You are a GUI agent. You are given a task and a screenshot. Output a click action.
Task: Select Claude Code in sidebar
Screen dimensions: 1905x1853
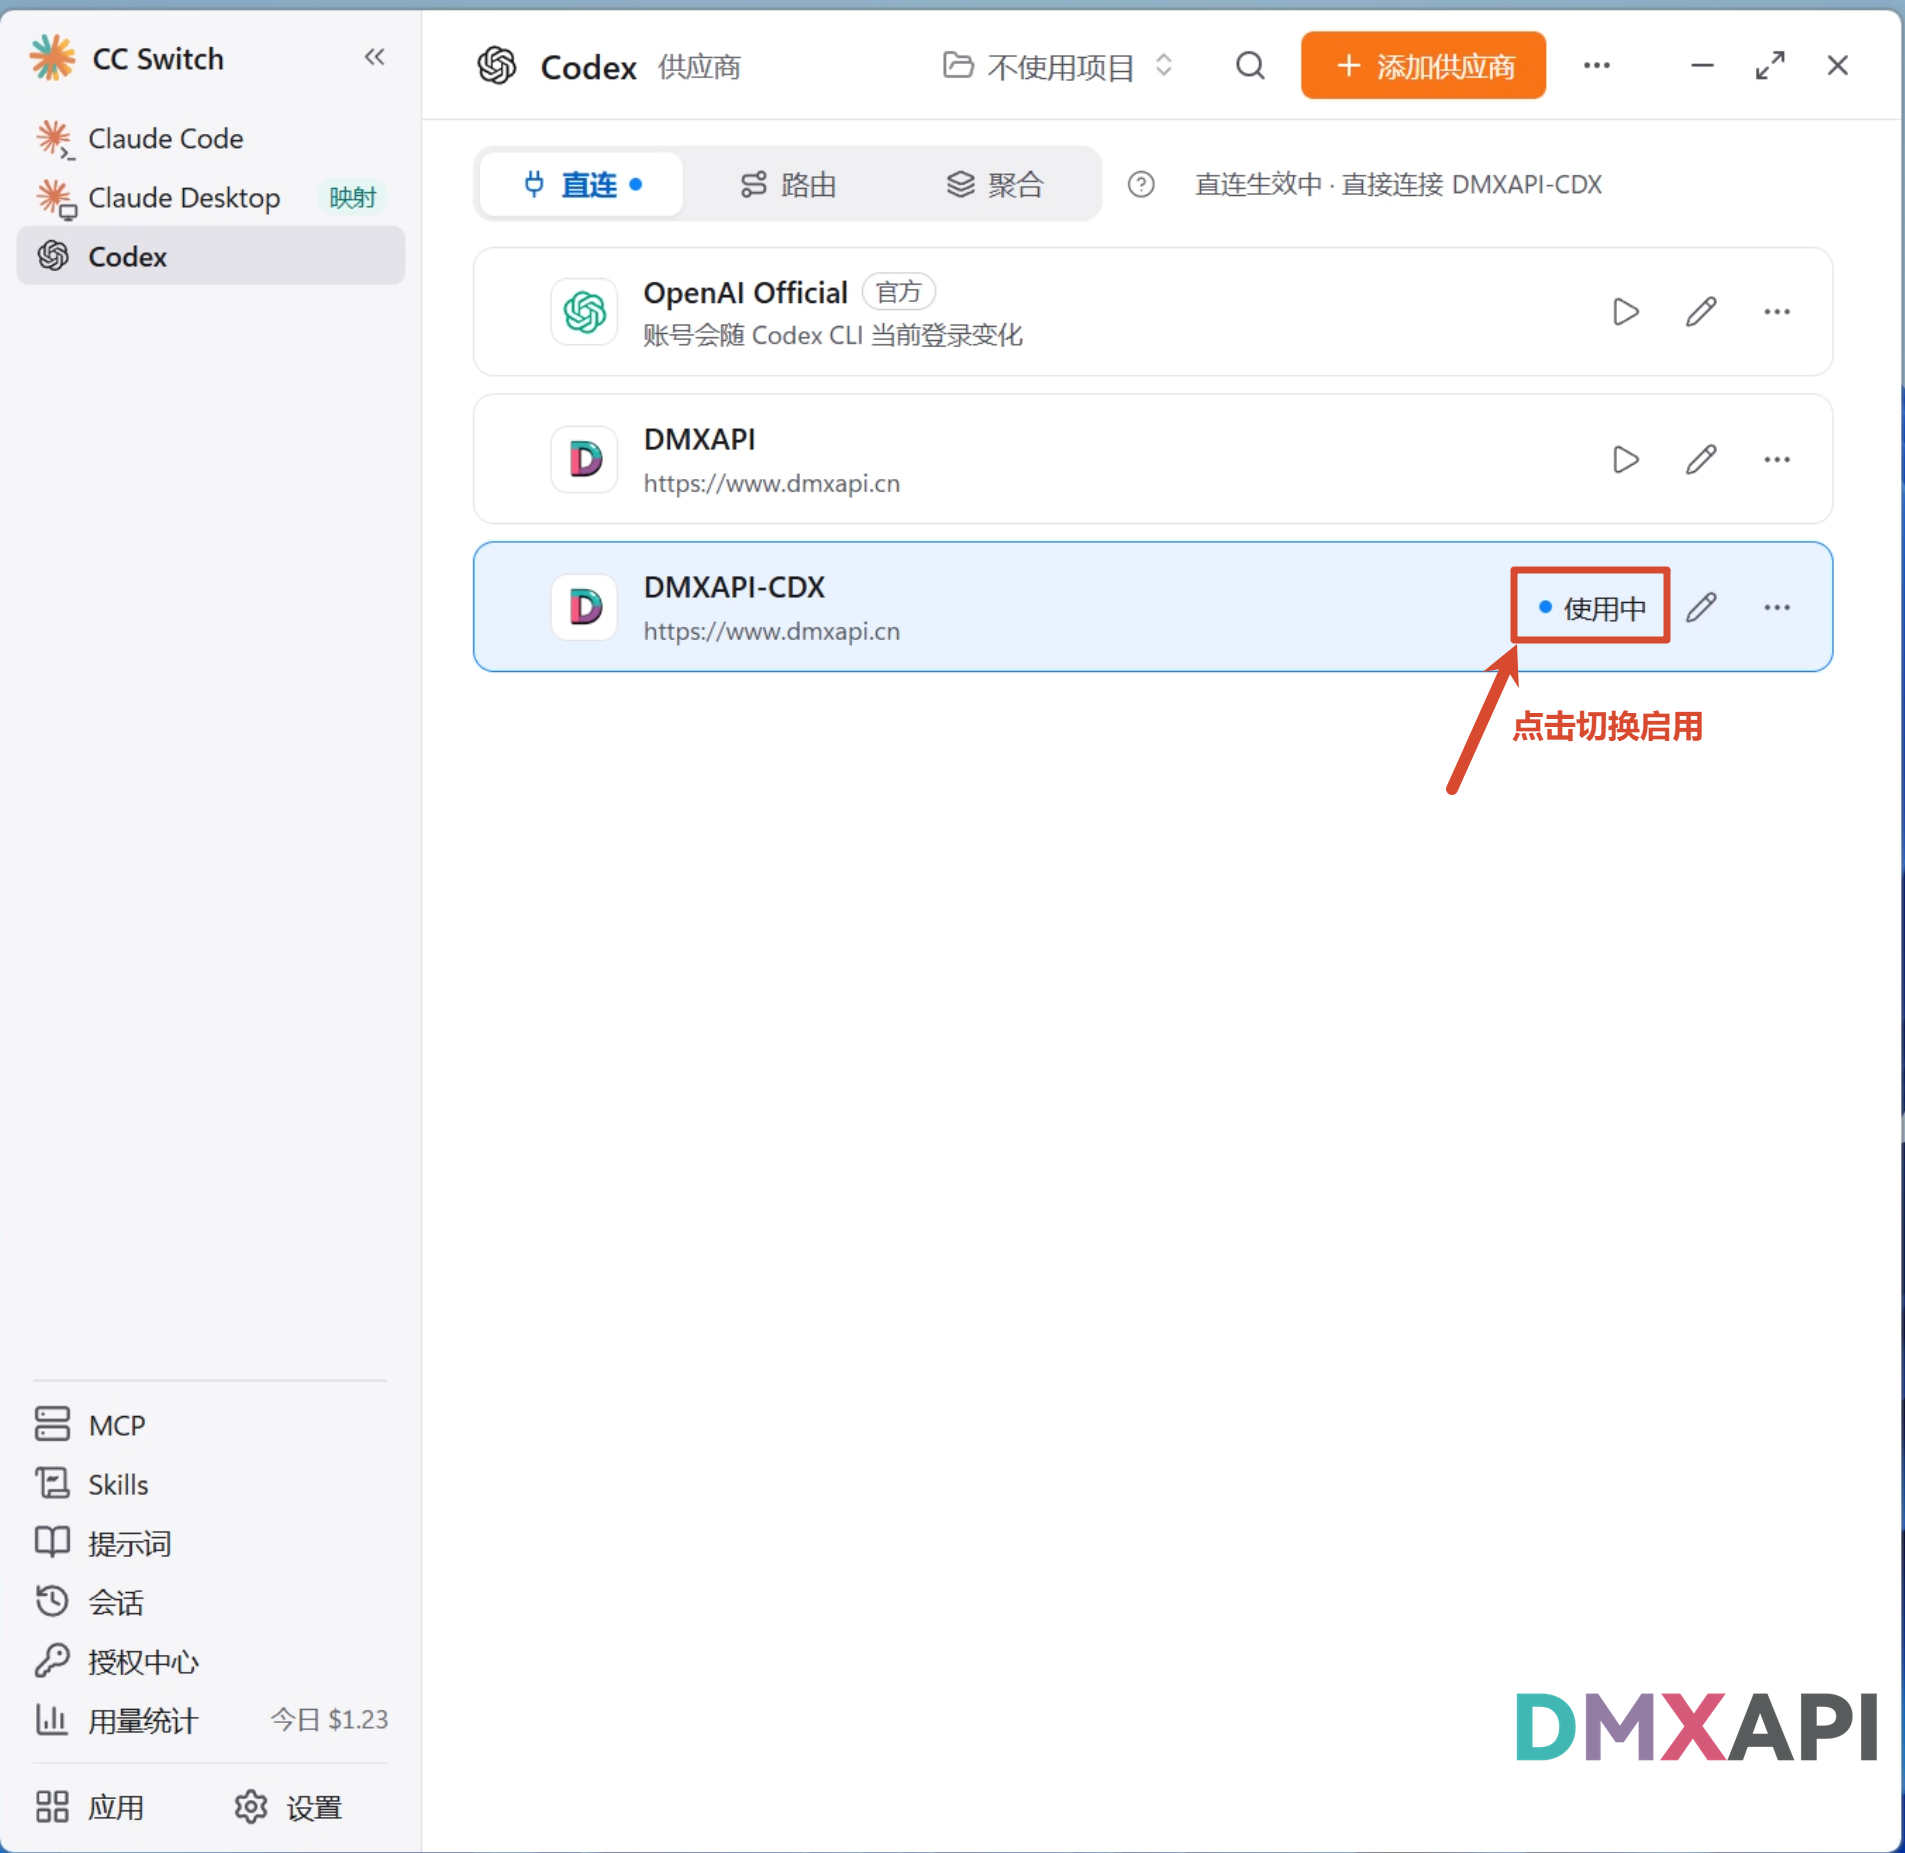[x=210, y=138]
